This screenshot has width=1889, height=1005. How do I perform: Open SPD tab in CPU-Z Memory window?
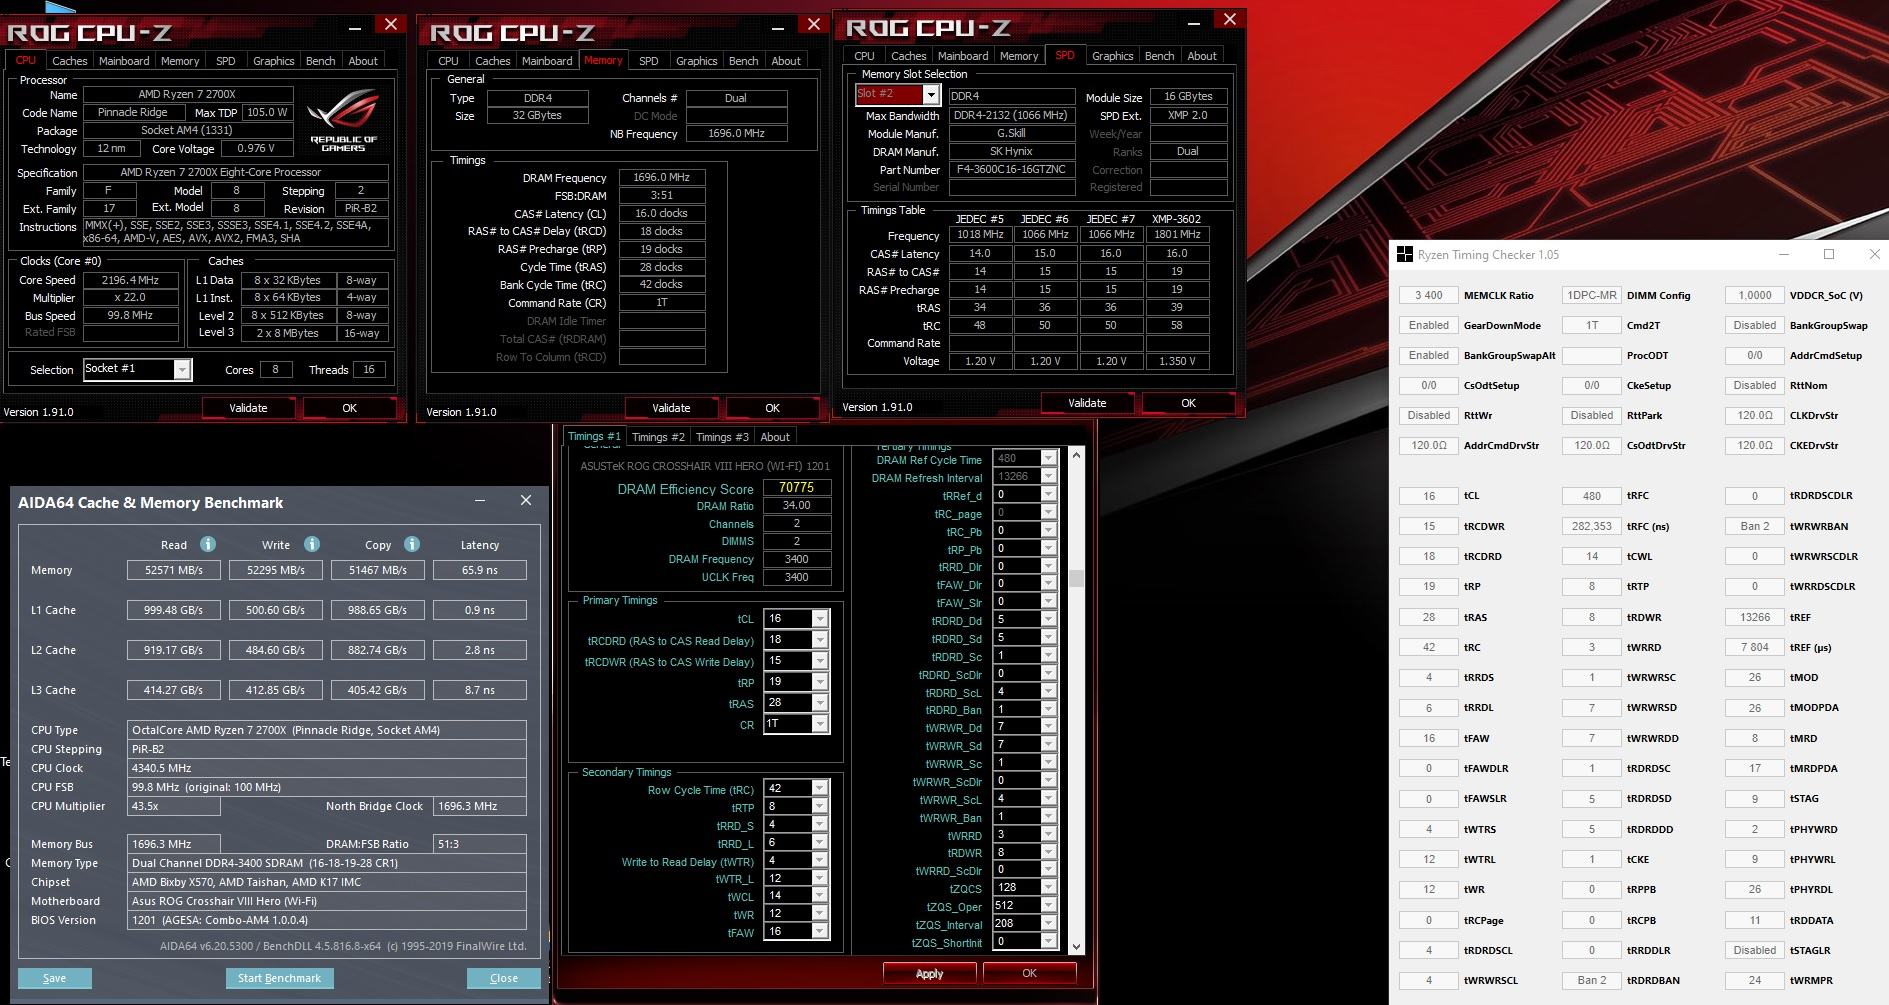click(x=649, y=61)
